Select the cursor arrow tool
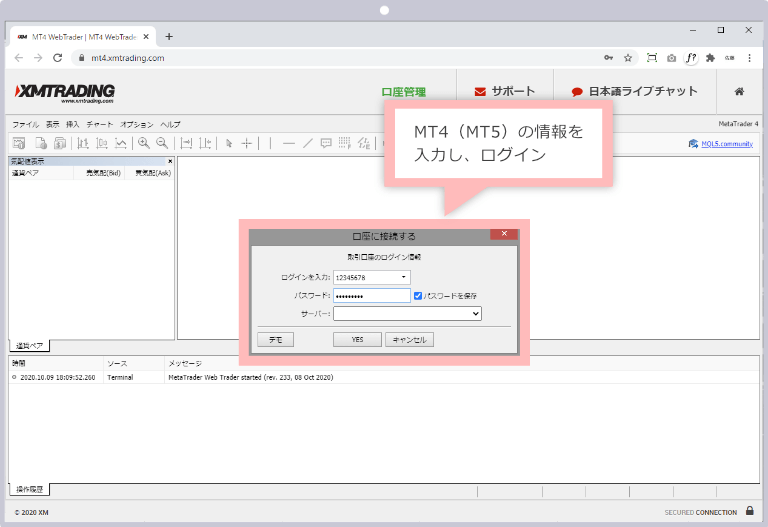 tap(229, 143)
